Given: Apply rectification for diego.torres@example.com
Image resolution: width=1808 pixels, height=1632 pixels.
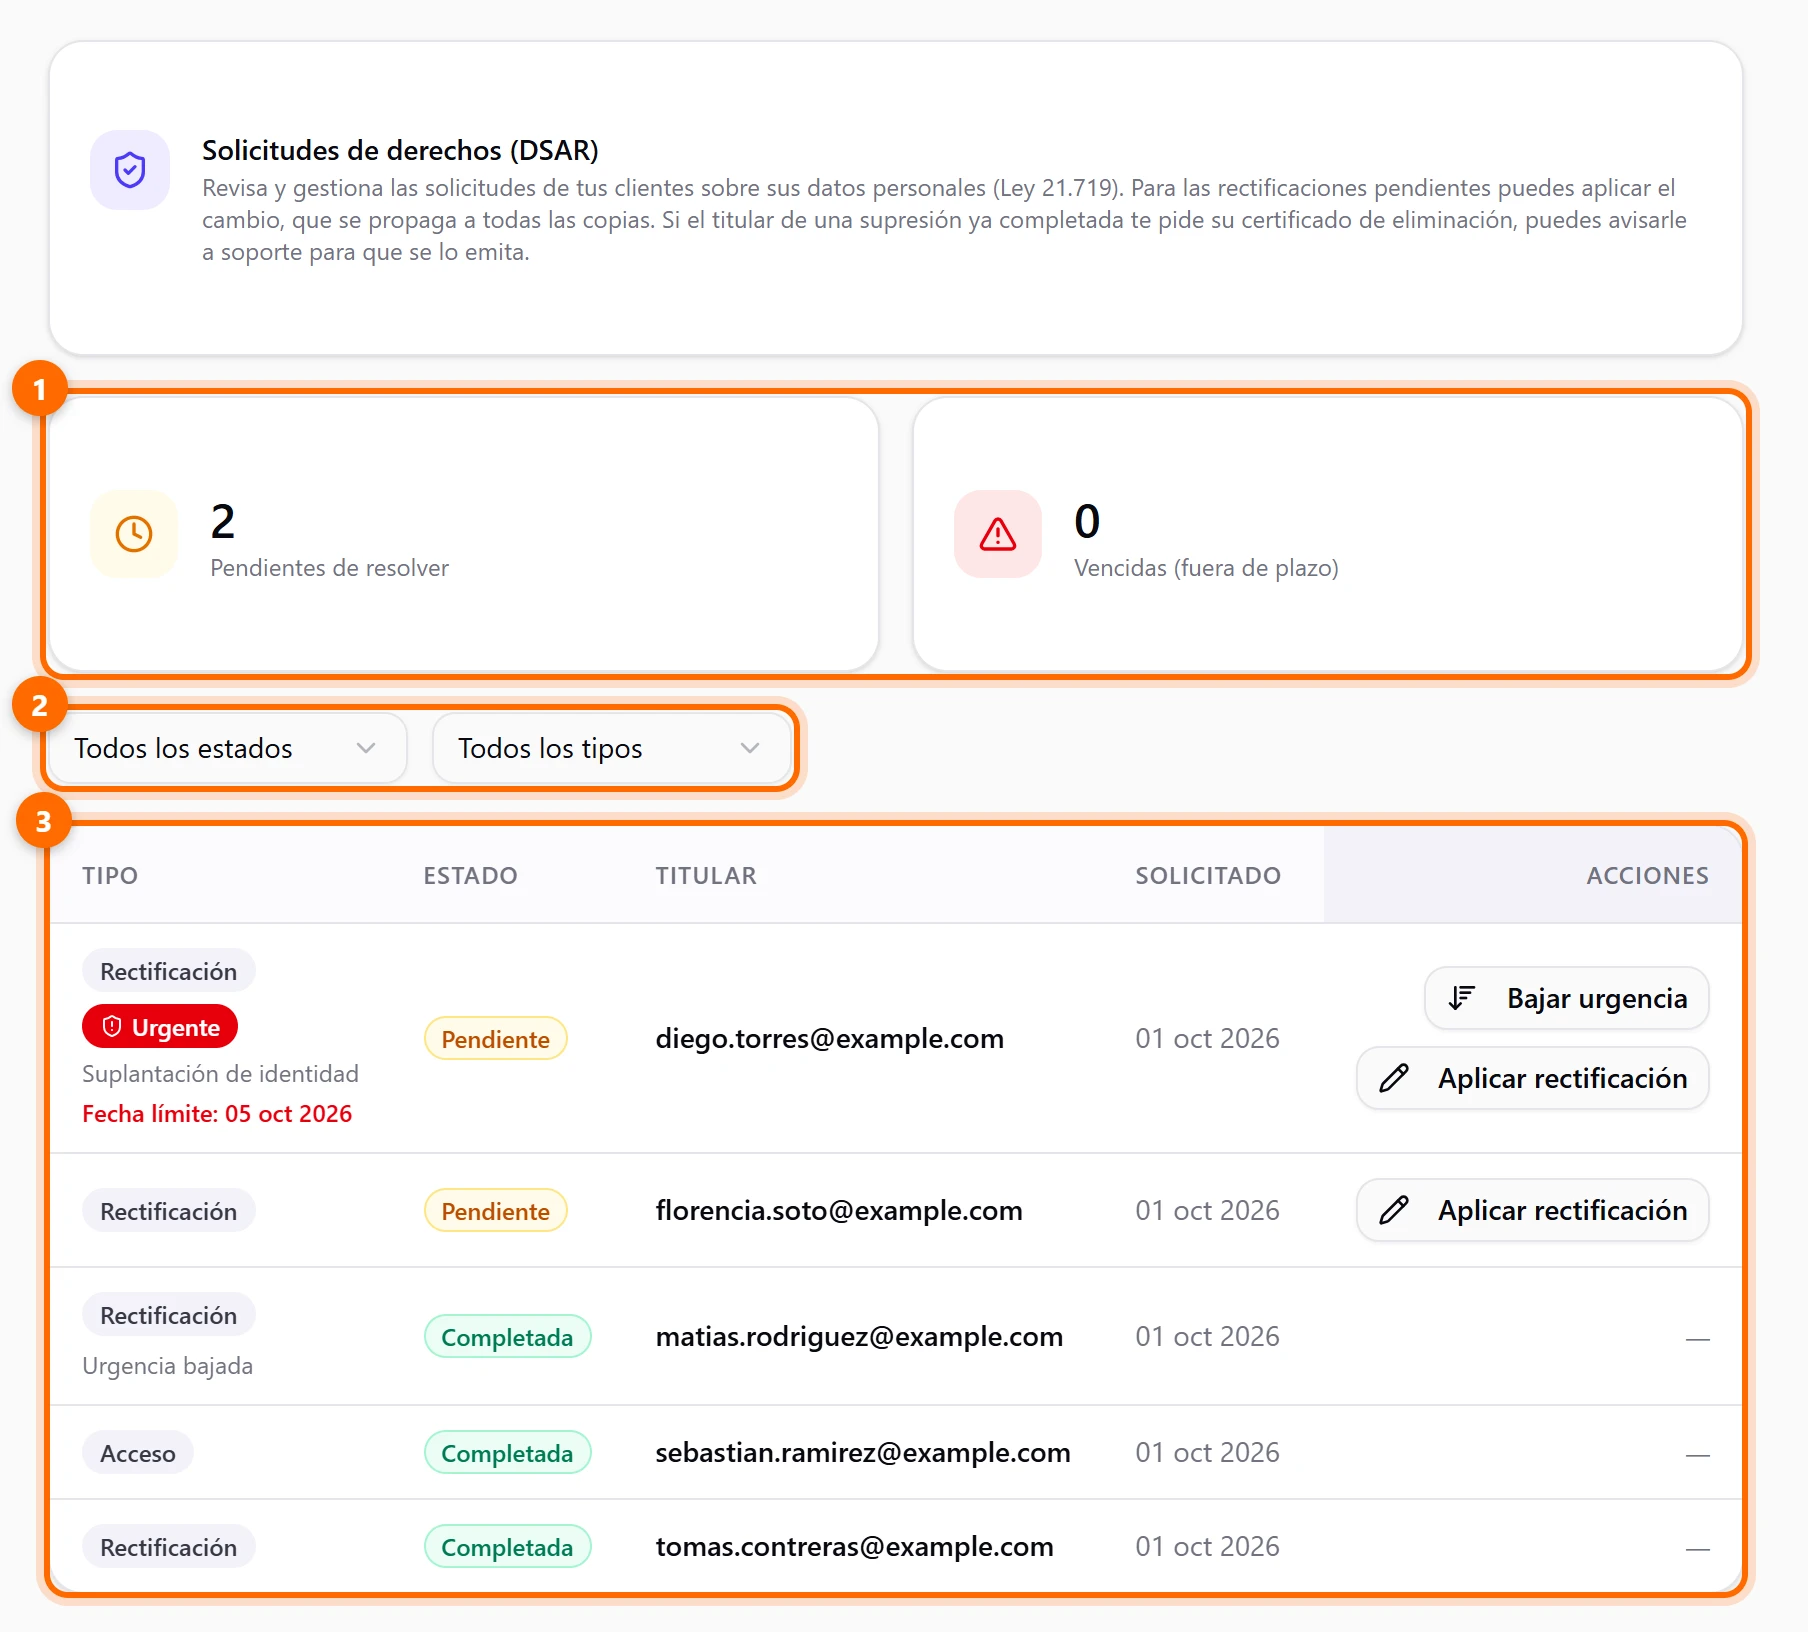Looking at the screenshot, I should (x=1533, y=1078).
